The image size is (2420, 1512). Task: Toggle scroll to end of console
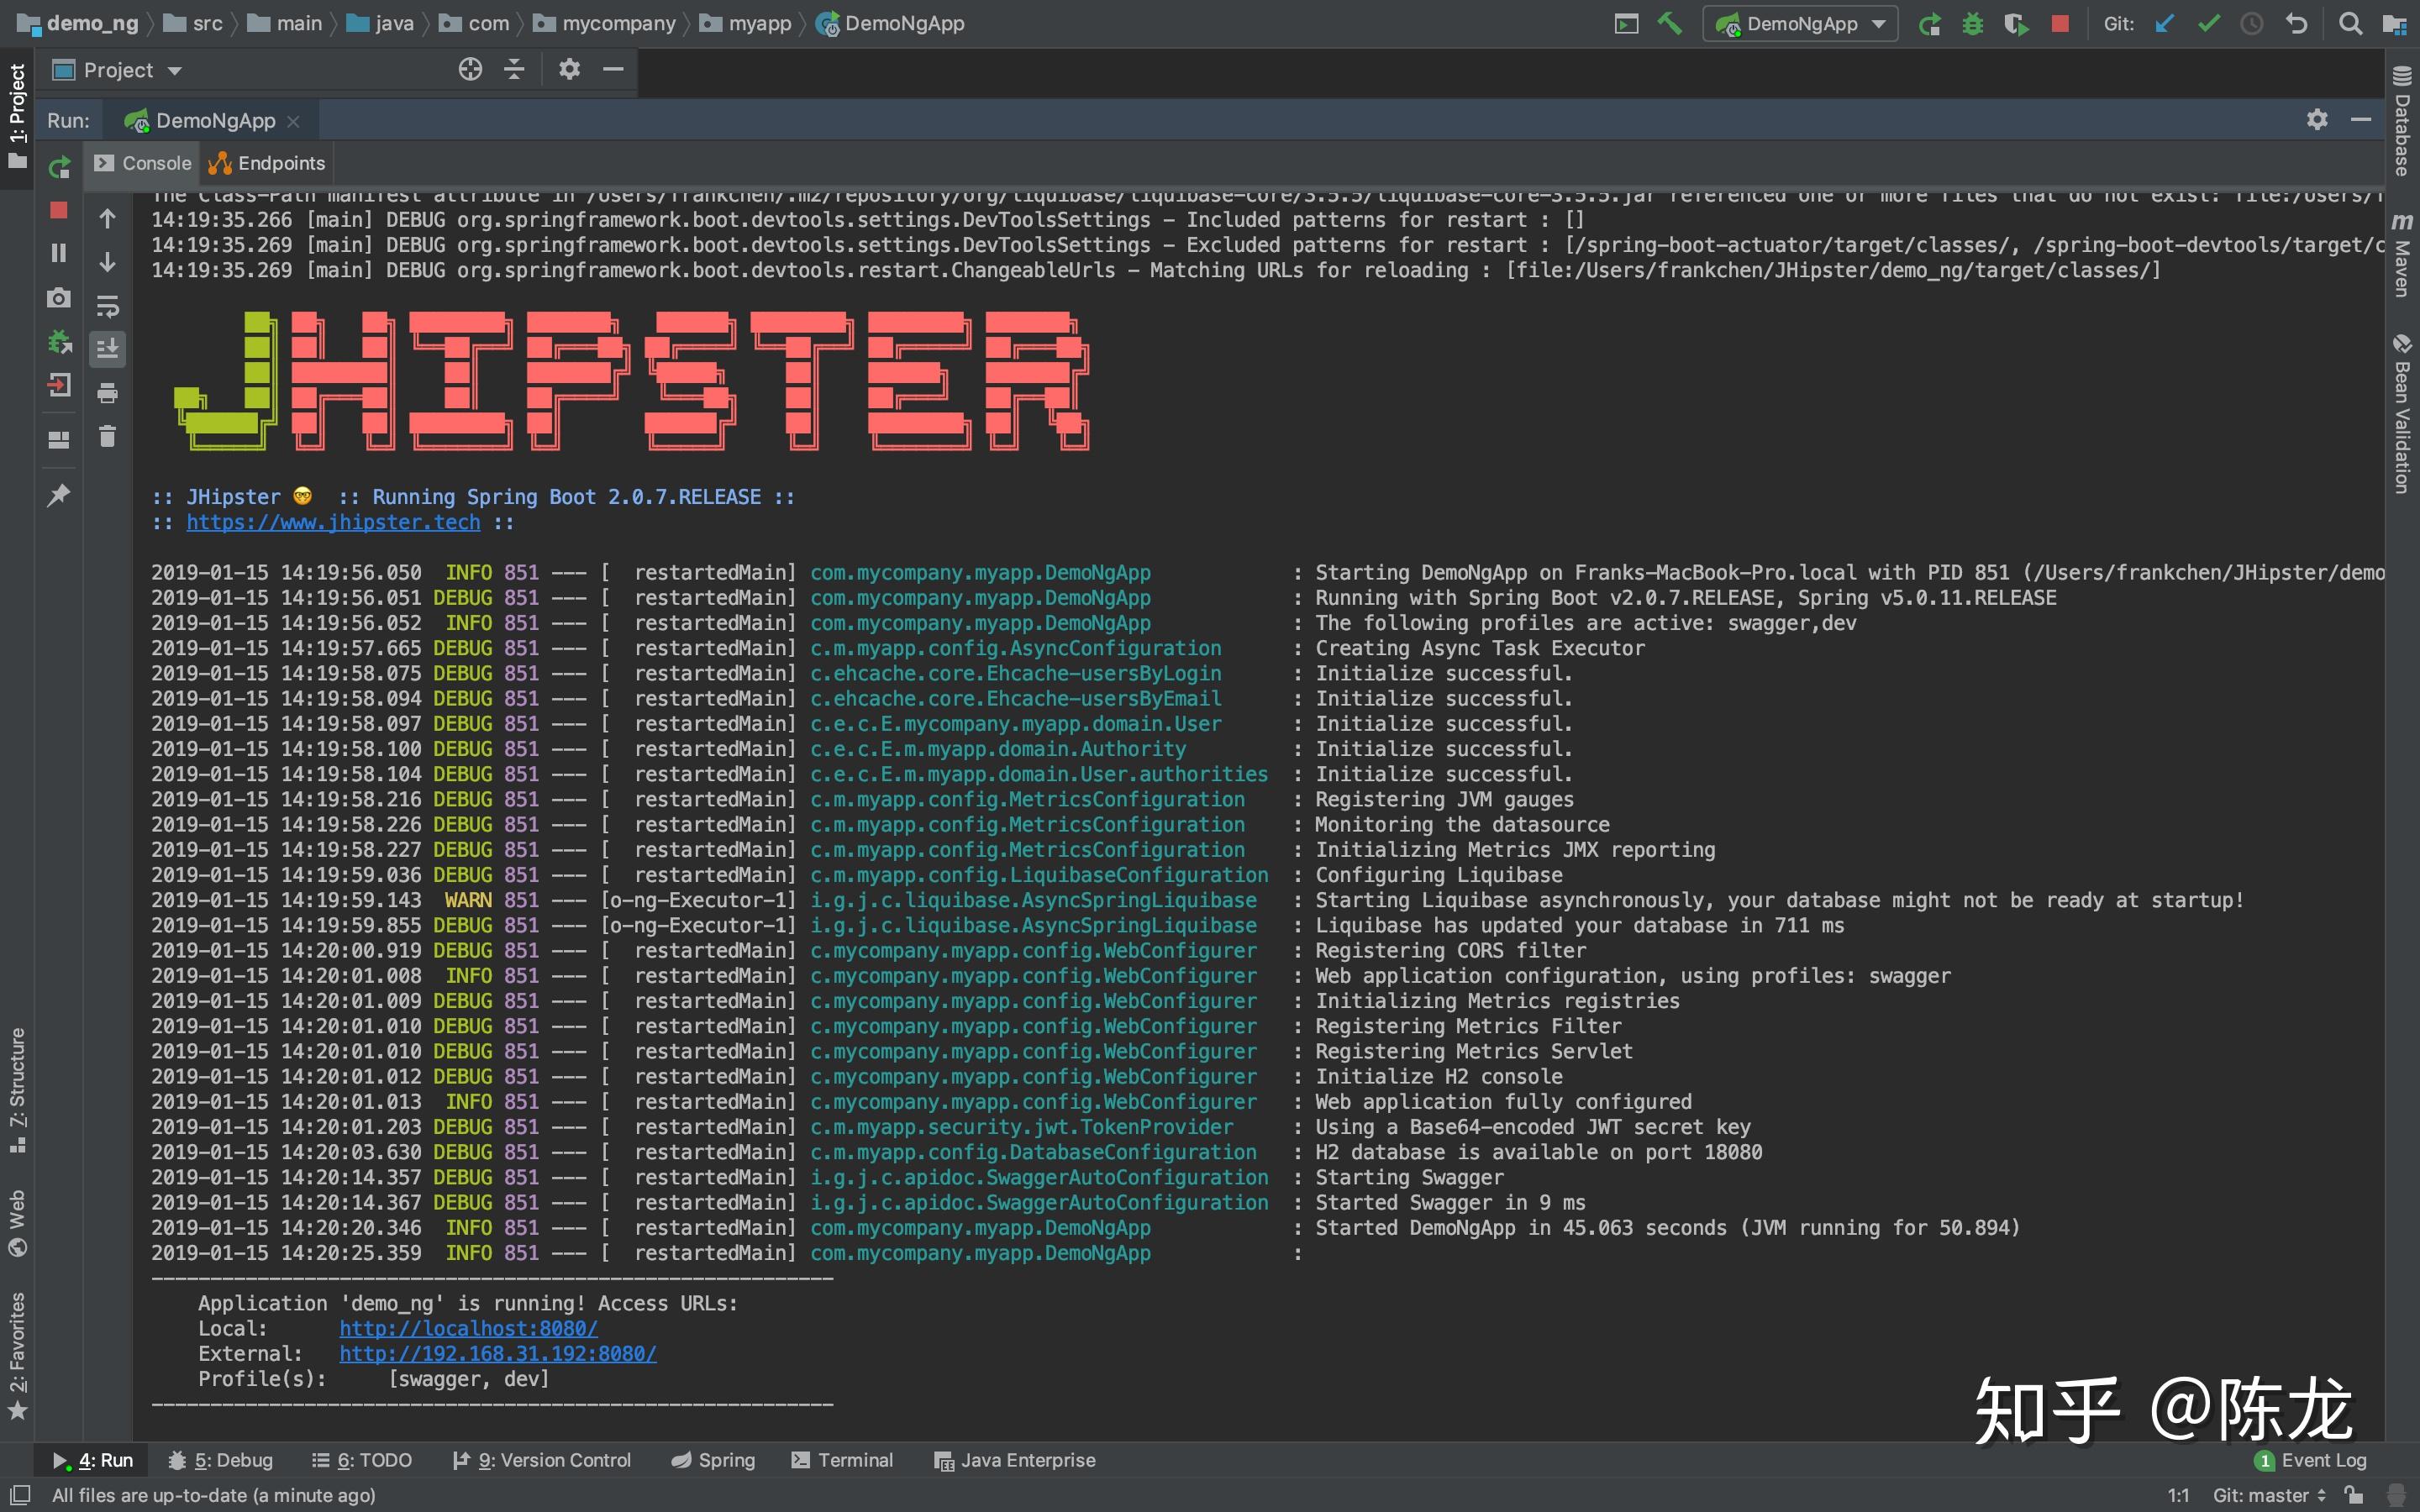(107, 348)
